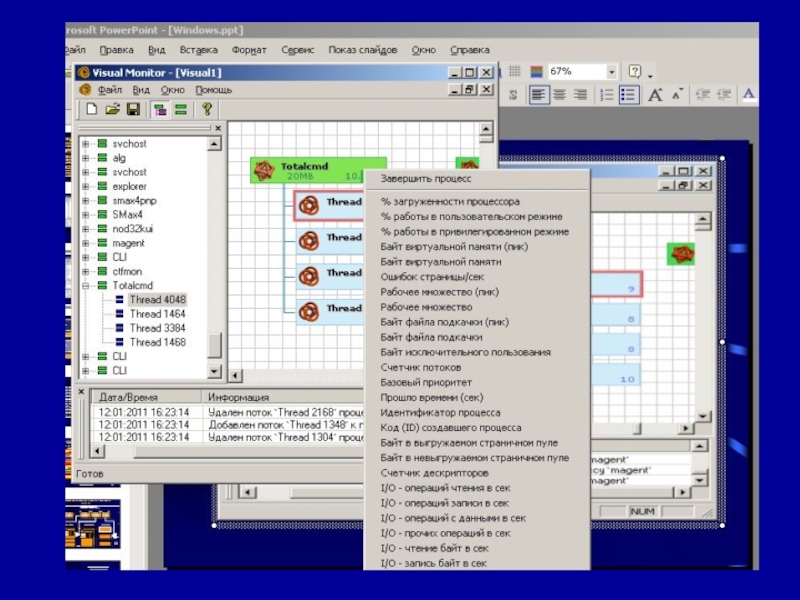The image size is (800, 600).
Task: Close the process tree panel with X
Action: pos(218,128)
